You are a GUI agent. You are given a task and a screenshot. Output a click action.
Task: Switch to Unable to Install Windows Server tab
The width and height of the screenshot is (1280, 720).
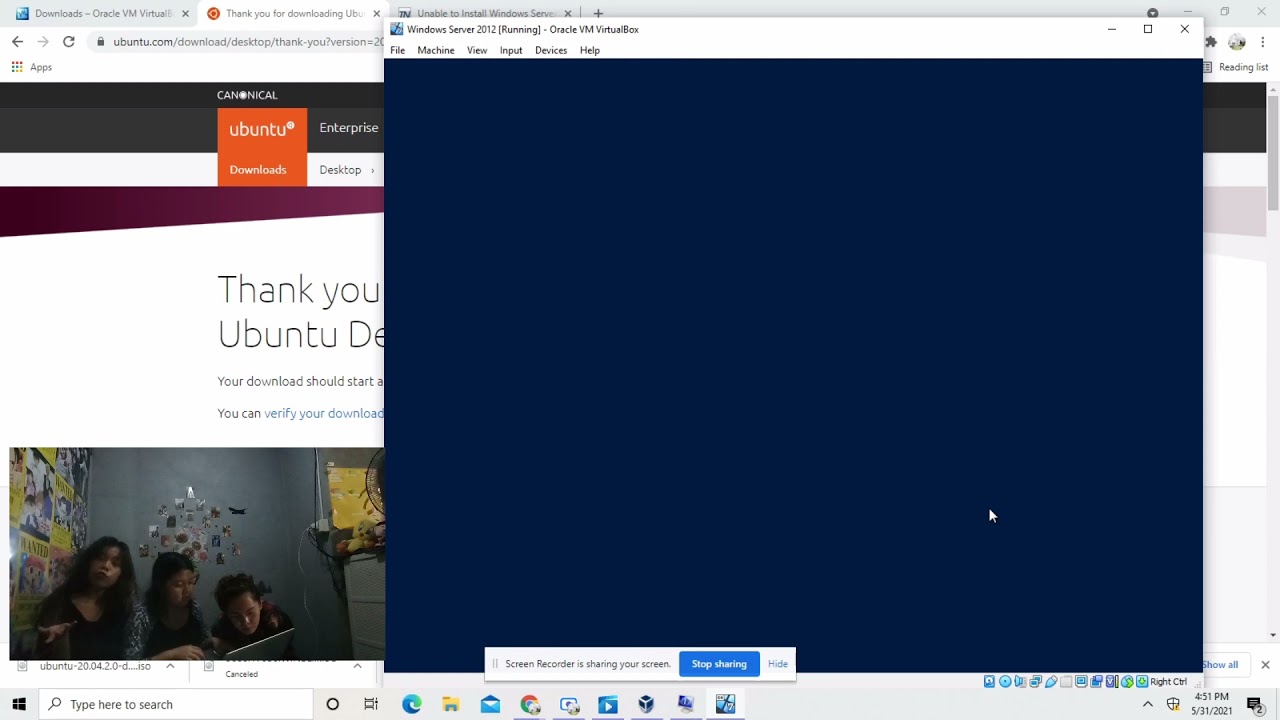pyautogui.click(x=485, y=14)
